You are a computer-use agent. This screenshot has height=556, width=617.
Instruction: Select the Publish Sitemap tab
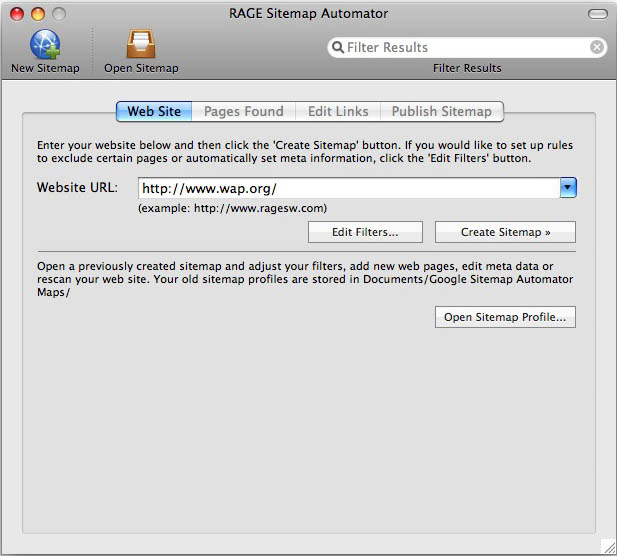[442, 111]
